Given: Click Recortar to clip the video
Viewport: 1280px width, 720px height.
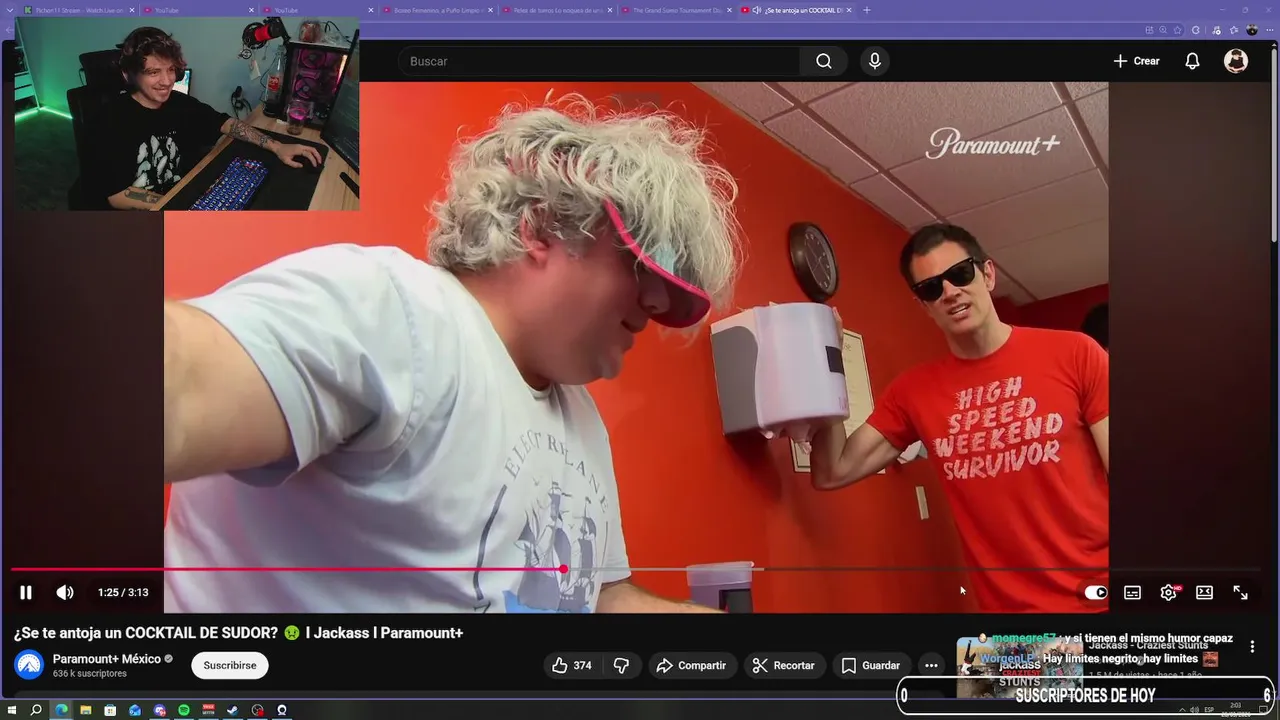Looking at the screenshot, I should [783, 665].
